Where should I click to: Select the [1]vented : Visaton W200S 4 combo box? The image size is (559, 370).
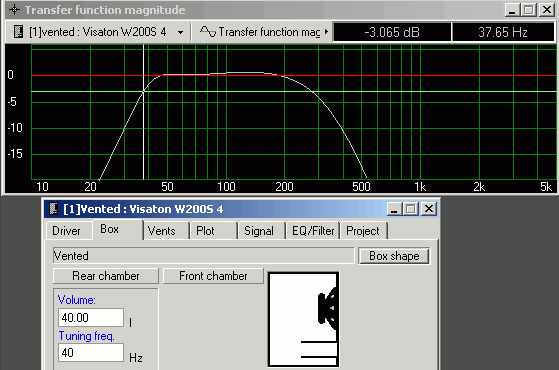tap(99, 32)
